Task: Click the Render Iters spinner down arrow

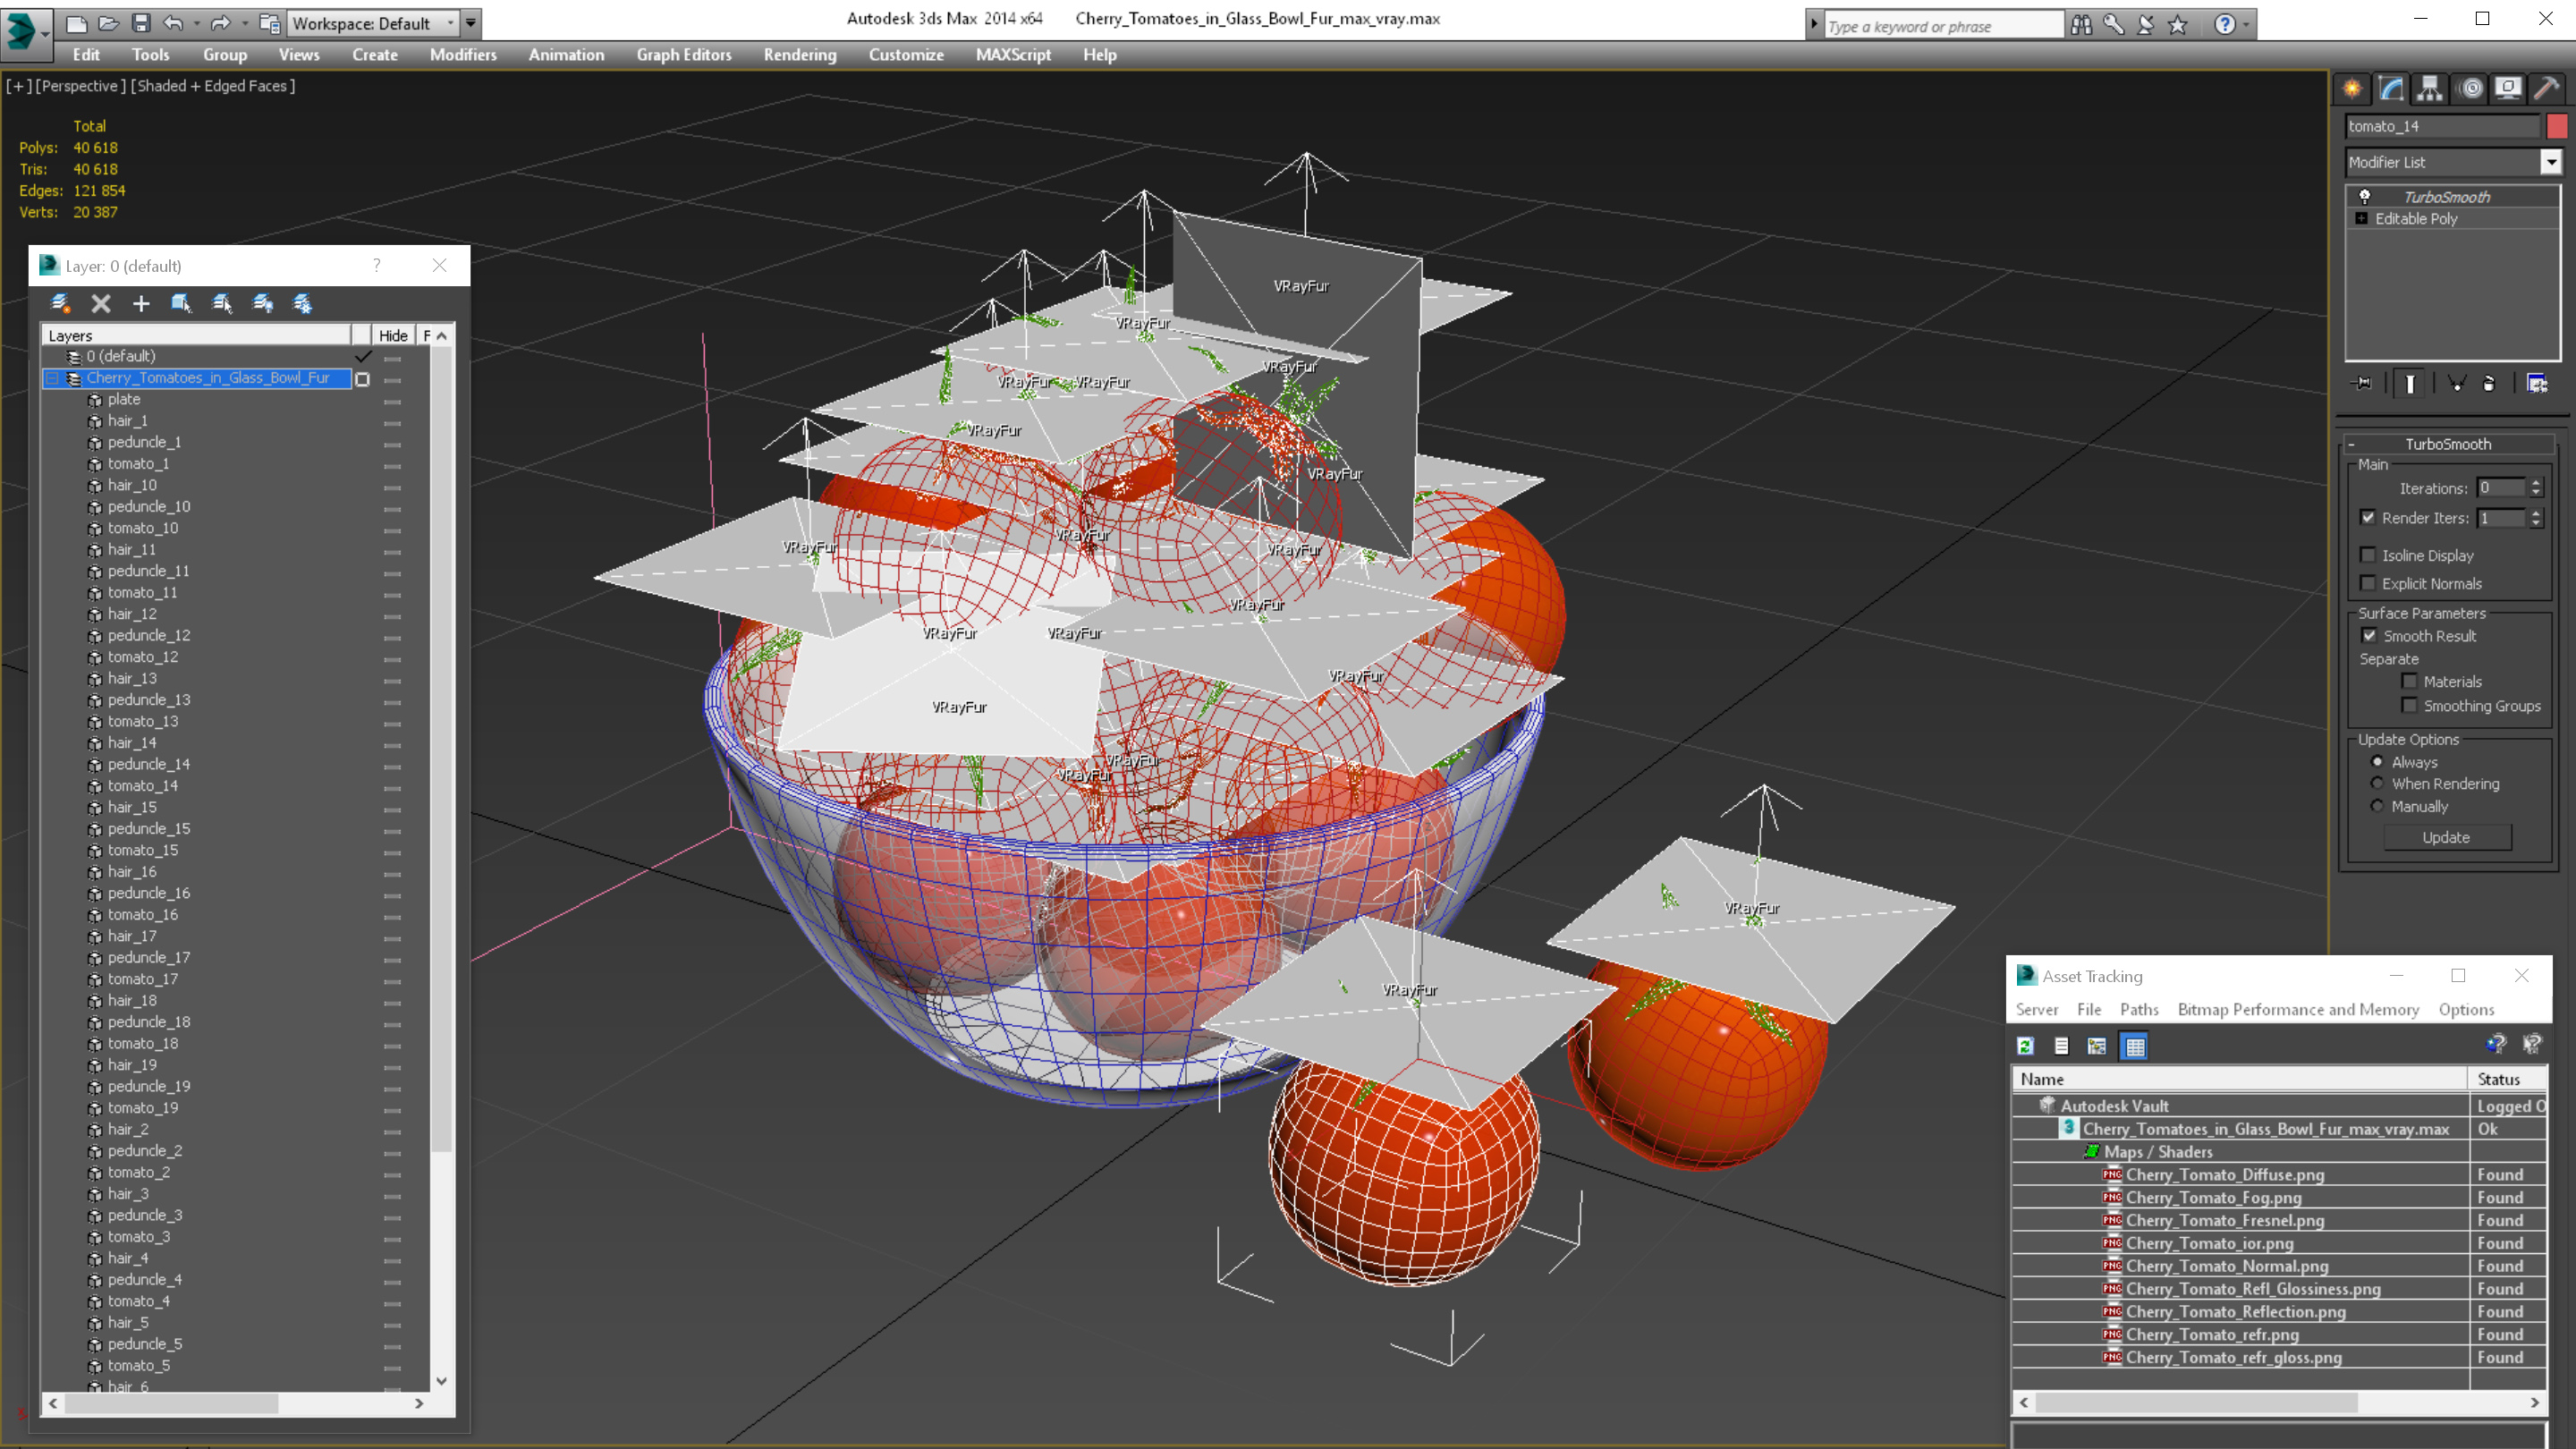Action: click(2536, 523)
